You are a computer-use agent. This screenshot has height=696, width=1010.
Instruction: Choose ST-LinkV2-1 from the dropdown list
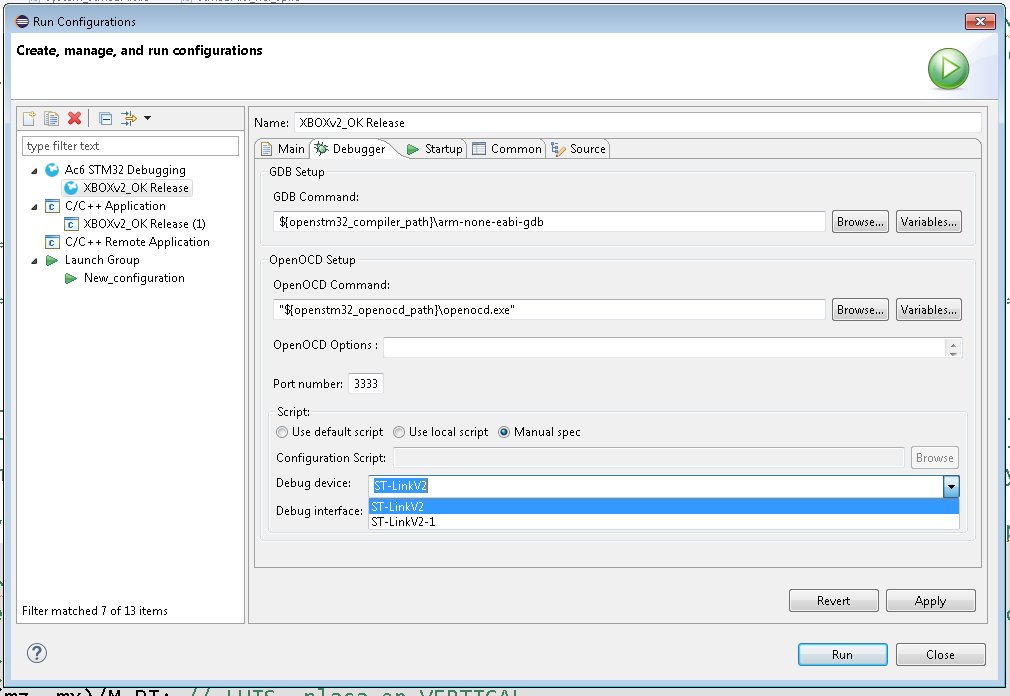663,522
